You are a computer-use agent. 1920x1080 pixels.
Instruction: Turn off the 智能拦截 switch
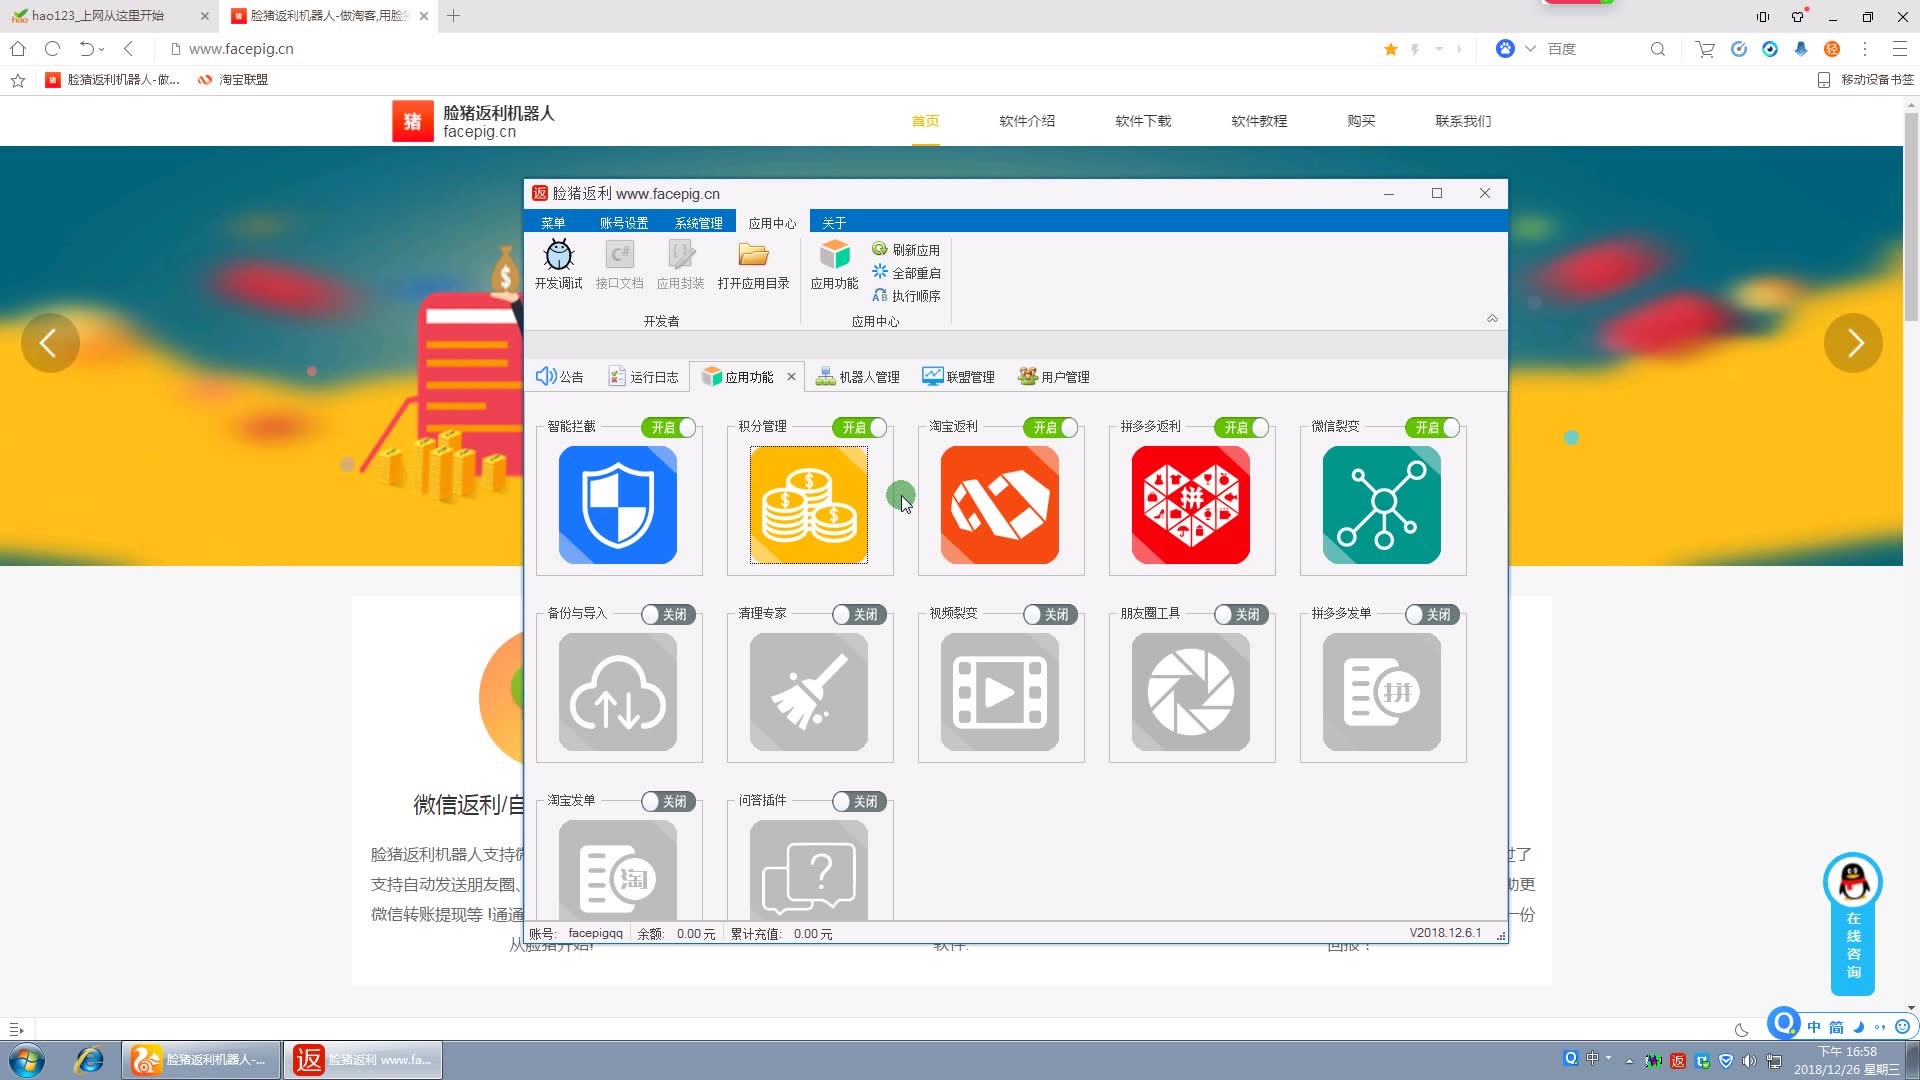point(669,427)
